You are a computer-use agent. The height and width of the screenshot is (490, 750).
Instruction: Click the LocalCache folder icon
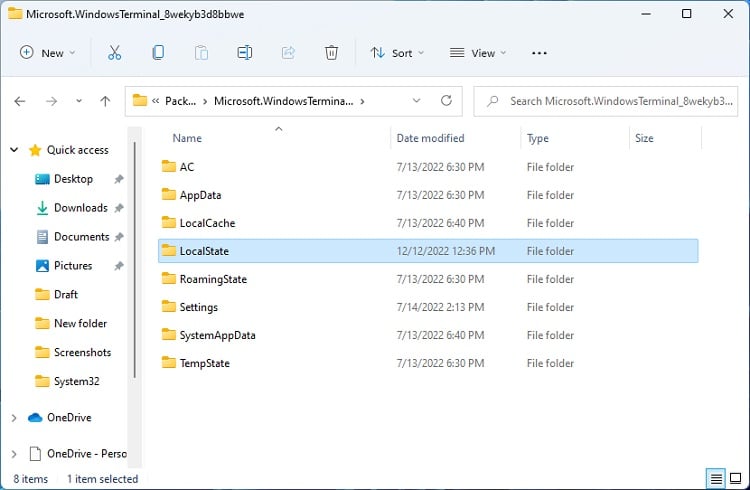pyautogui.click(x=168, y=223)
